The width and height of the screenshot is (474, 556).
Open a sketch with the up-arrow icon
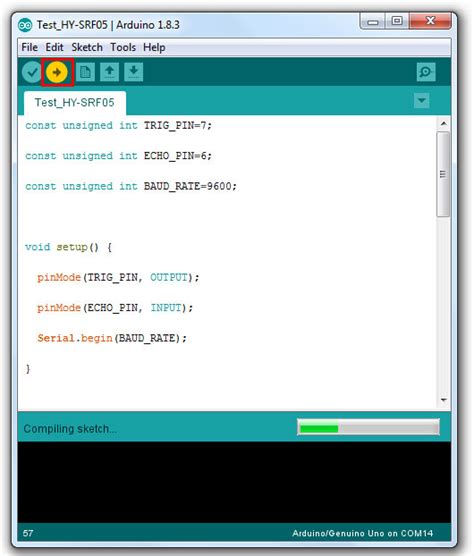pyautogui.click(x=110, y=72)
